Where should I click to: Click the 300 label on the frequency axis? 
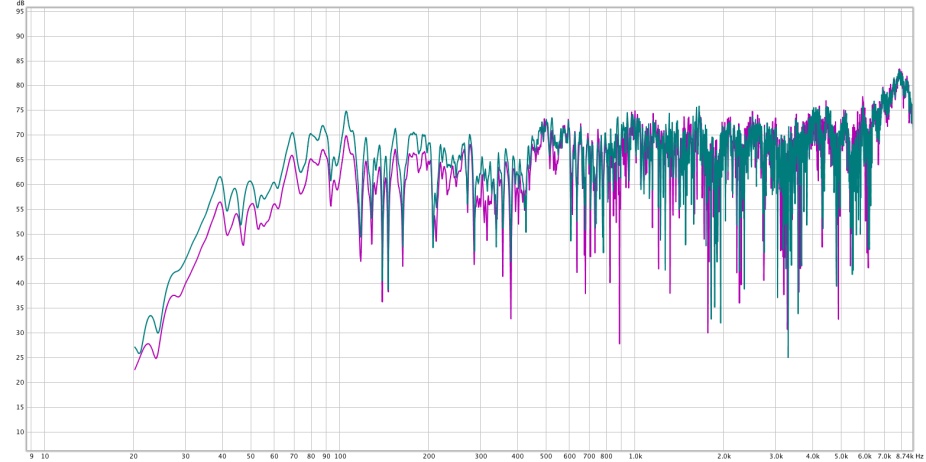point(481,456)
